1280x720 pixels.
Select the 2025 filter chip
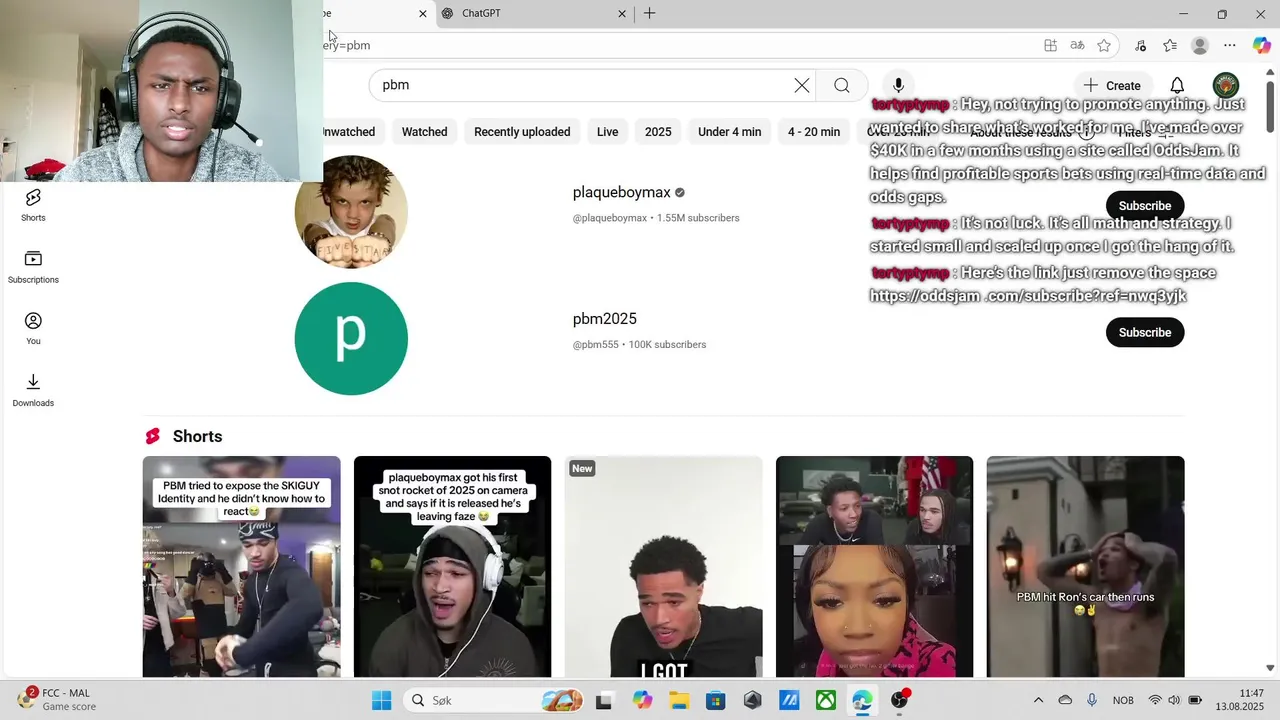[x=658, y=132]
